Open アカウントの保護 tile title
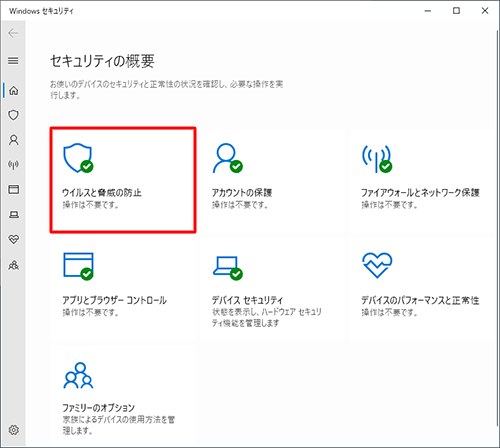The height and width of the screenshot is (448, 500). tap(242, 192)
